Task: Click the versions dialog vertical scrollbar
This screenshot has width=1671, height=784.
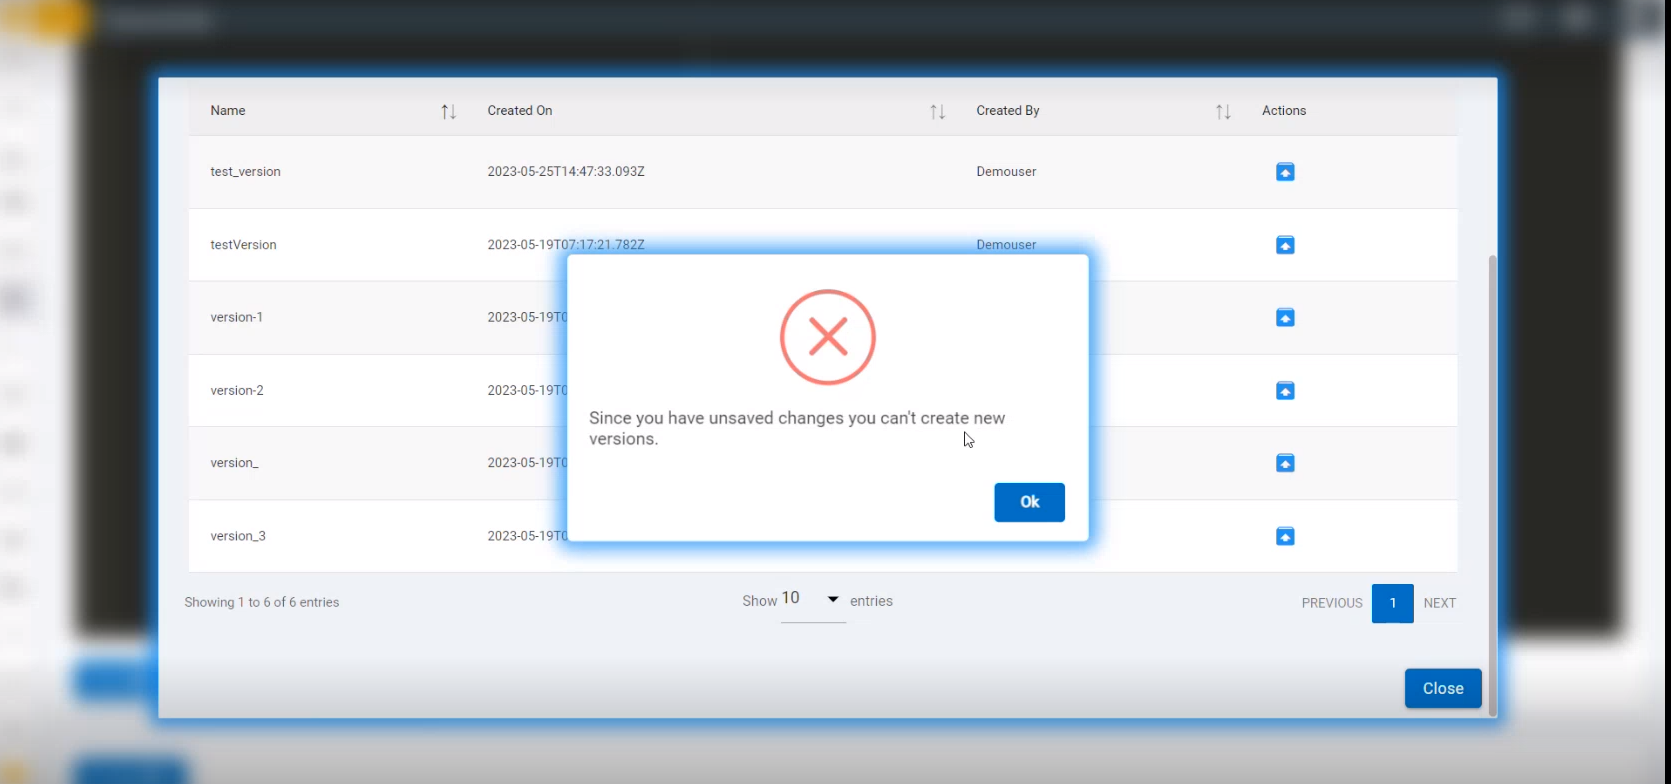Action: (1492, 485)
